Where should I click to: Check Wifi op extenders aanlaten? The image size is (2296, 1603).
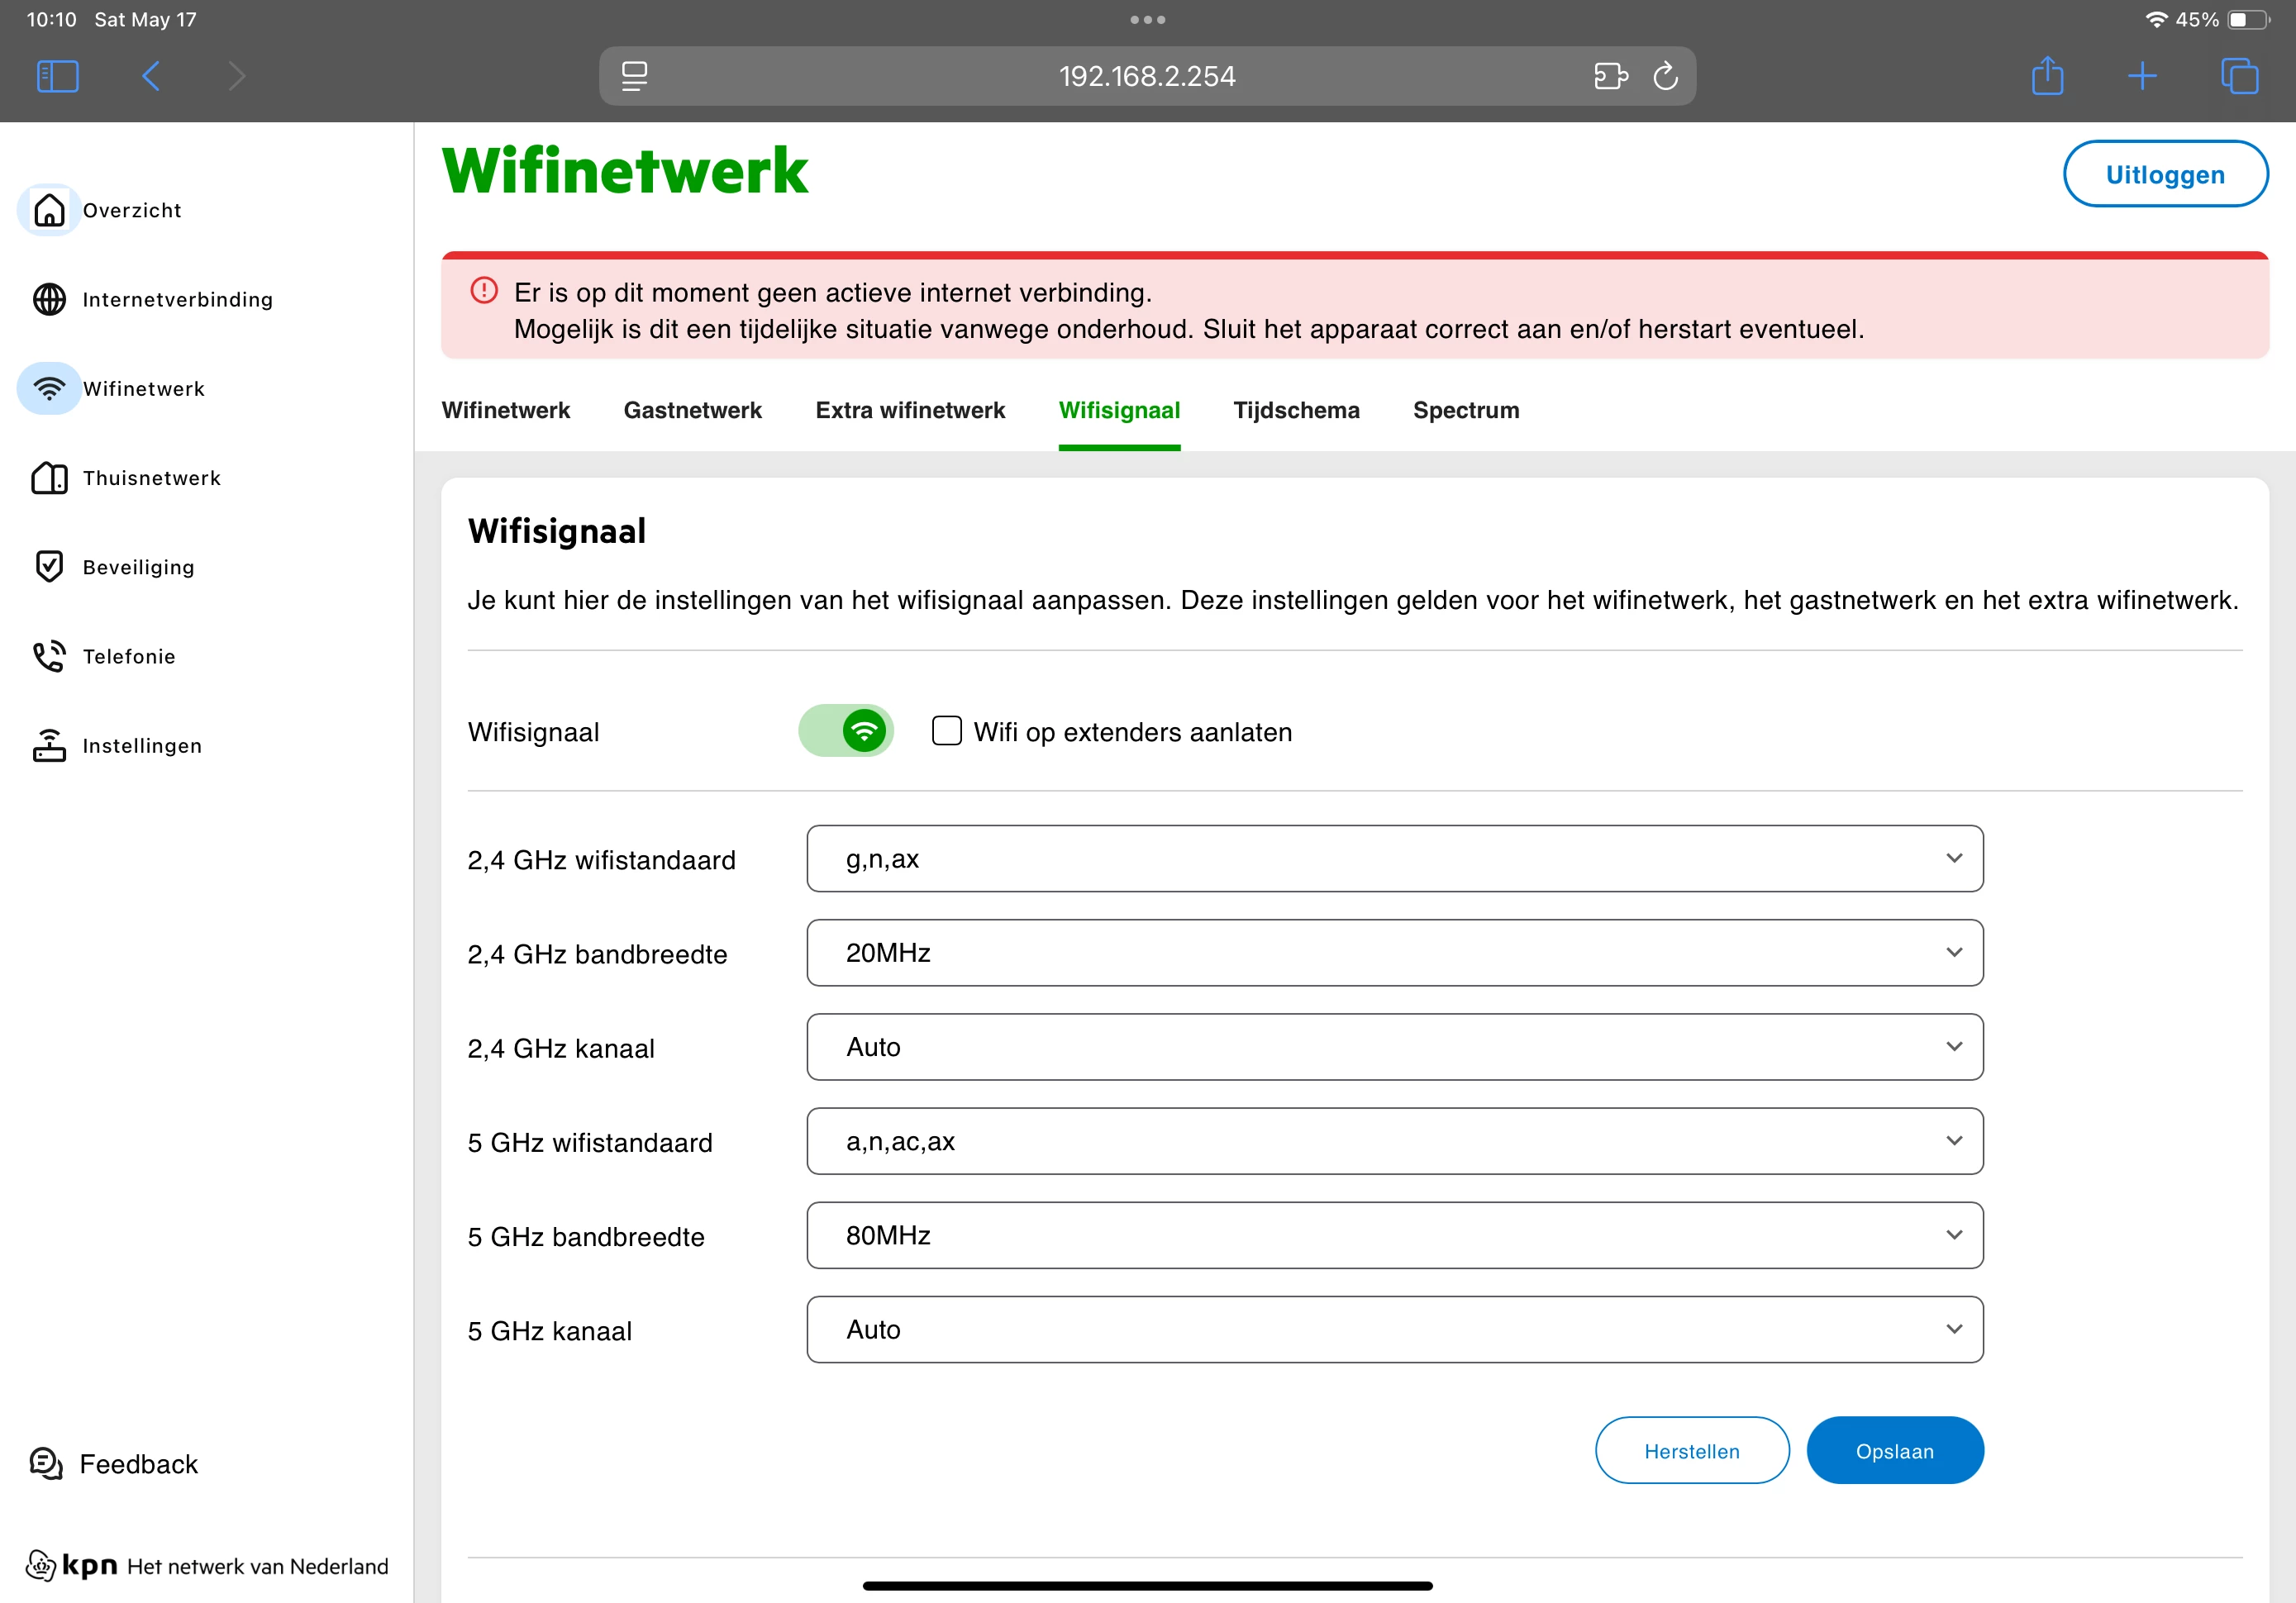click(x=946, y=731)
